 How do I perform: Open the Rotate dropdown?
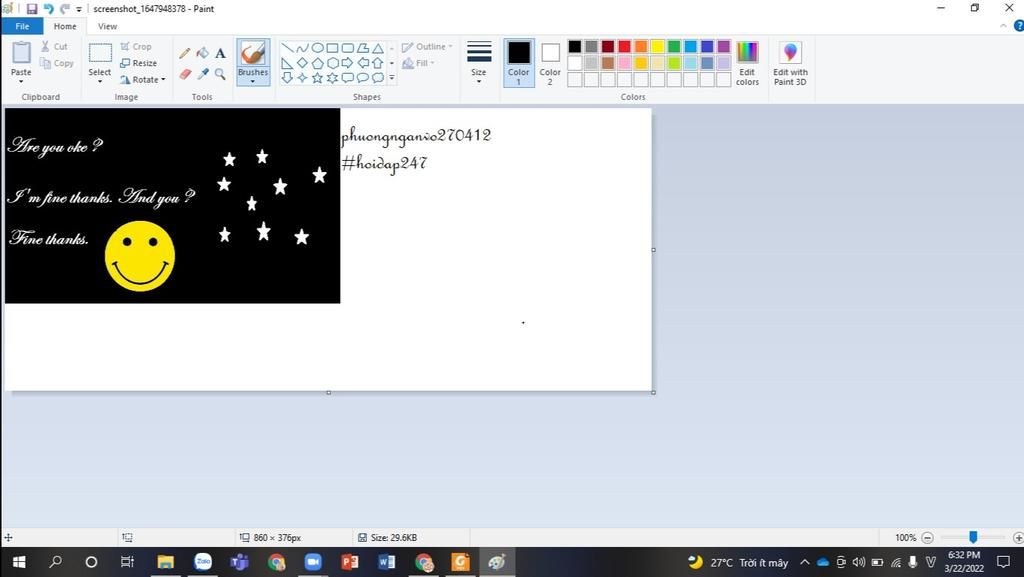142,79
